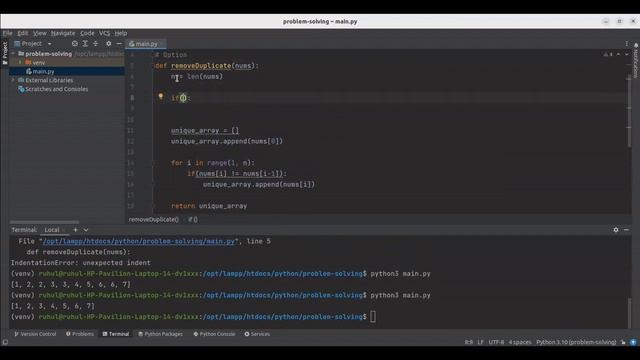
Task: Close the main.py editor tab
Action: [162, 44]
